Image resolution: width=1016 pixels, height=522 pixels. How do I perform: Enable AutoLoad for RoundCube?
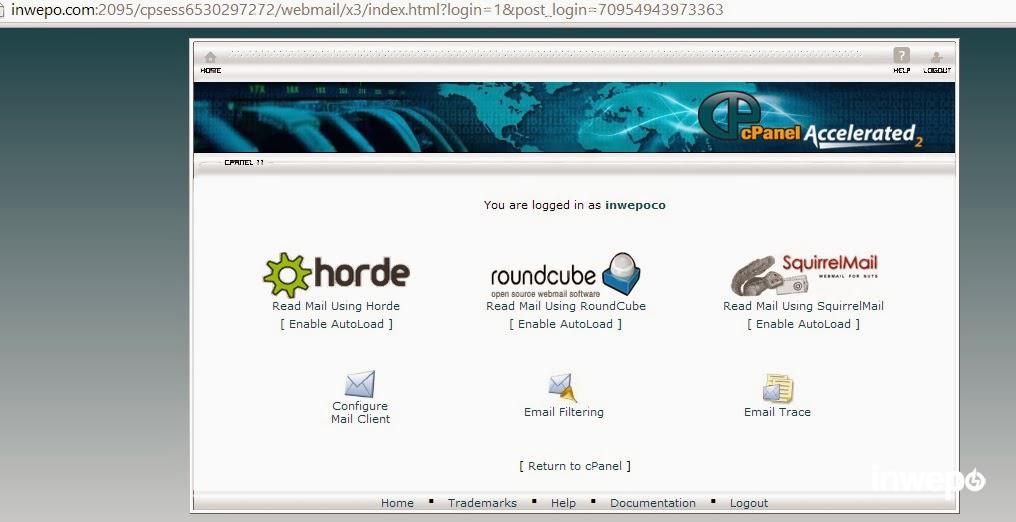coord(565,324)
